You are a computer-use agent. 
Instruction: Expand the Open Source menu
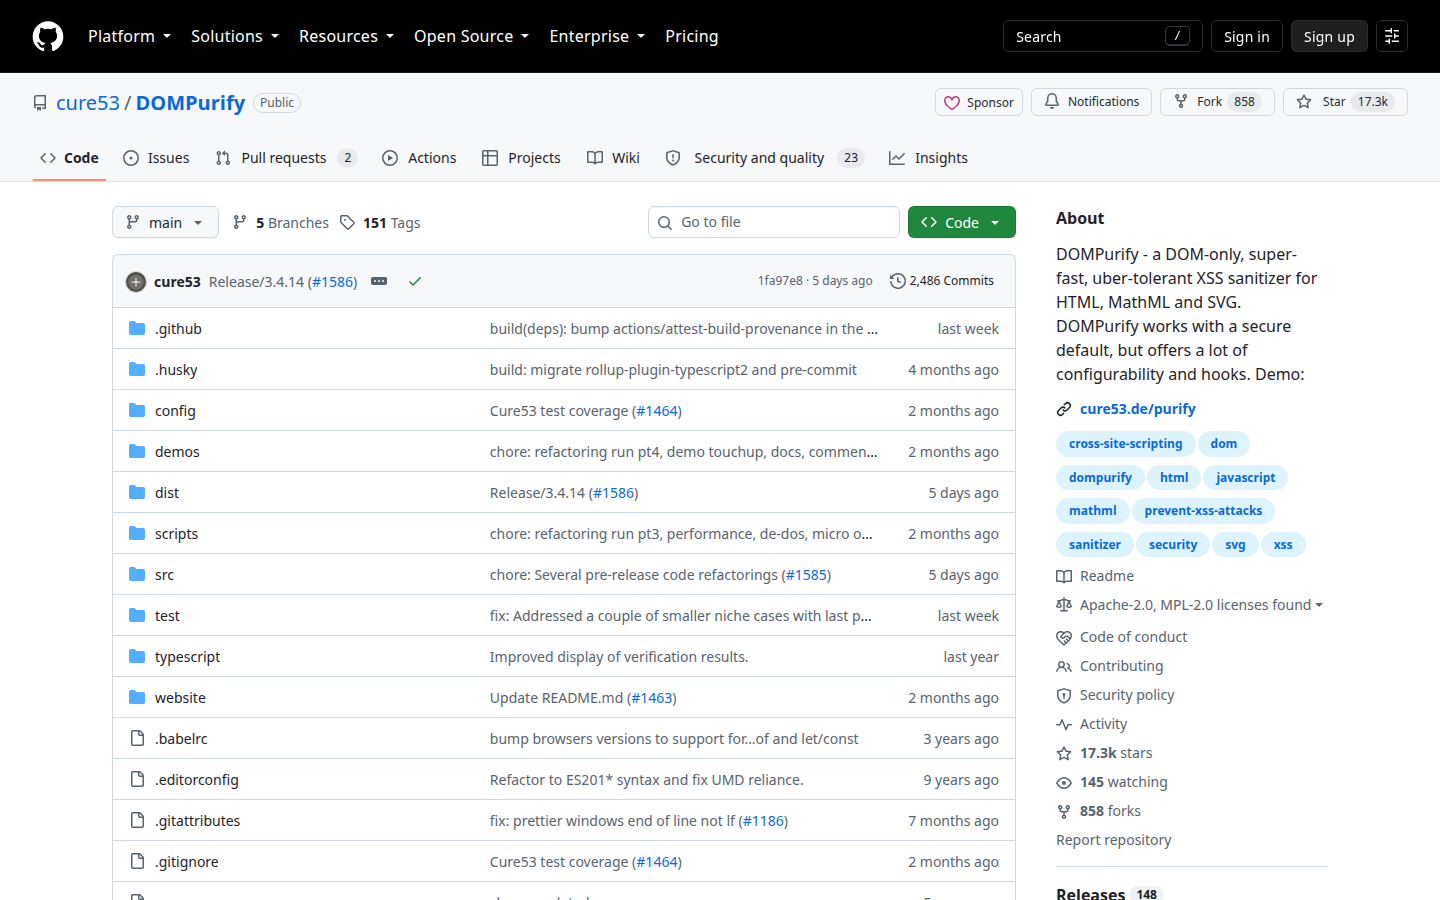[x=472, y=36]
